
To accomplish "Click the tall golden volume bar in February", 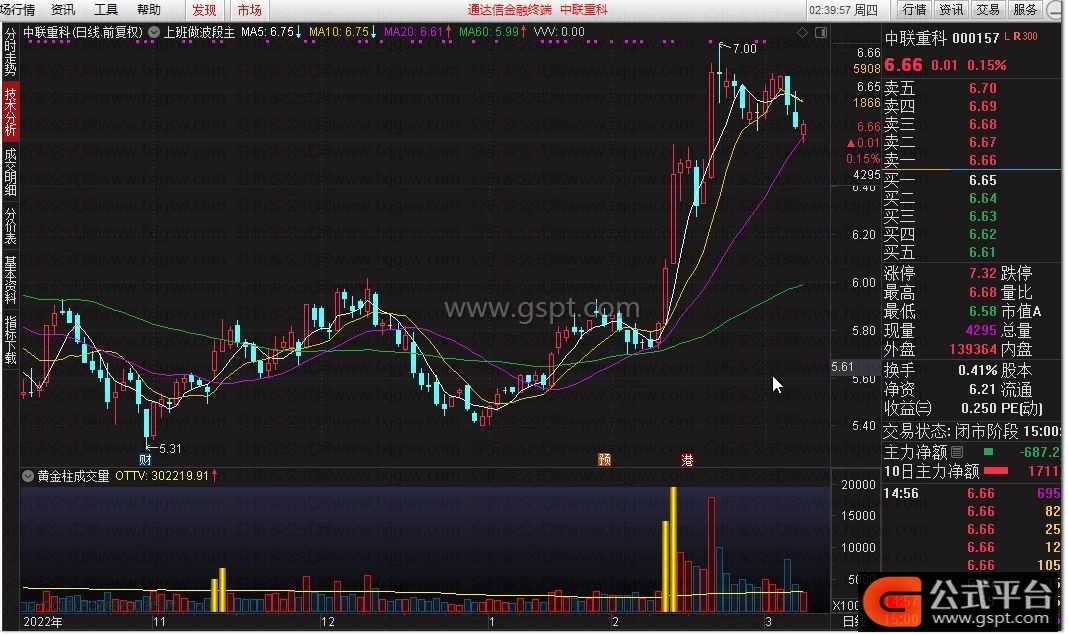I will point(673,549).
